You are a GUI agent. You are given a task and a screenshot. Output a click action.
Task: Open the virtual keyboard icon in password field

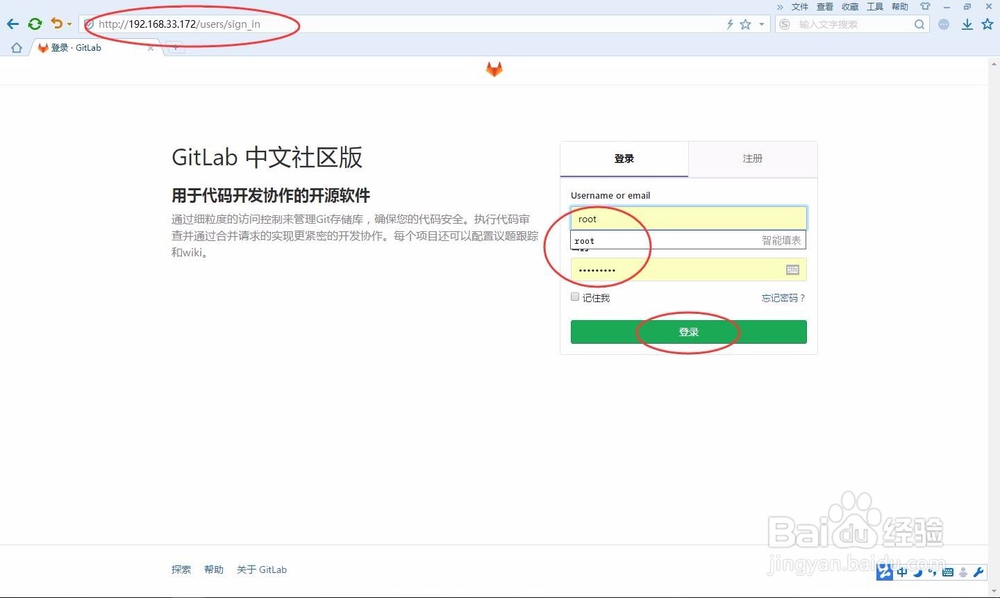[793, 270]
